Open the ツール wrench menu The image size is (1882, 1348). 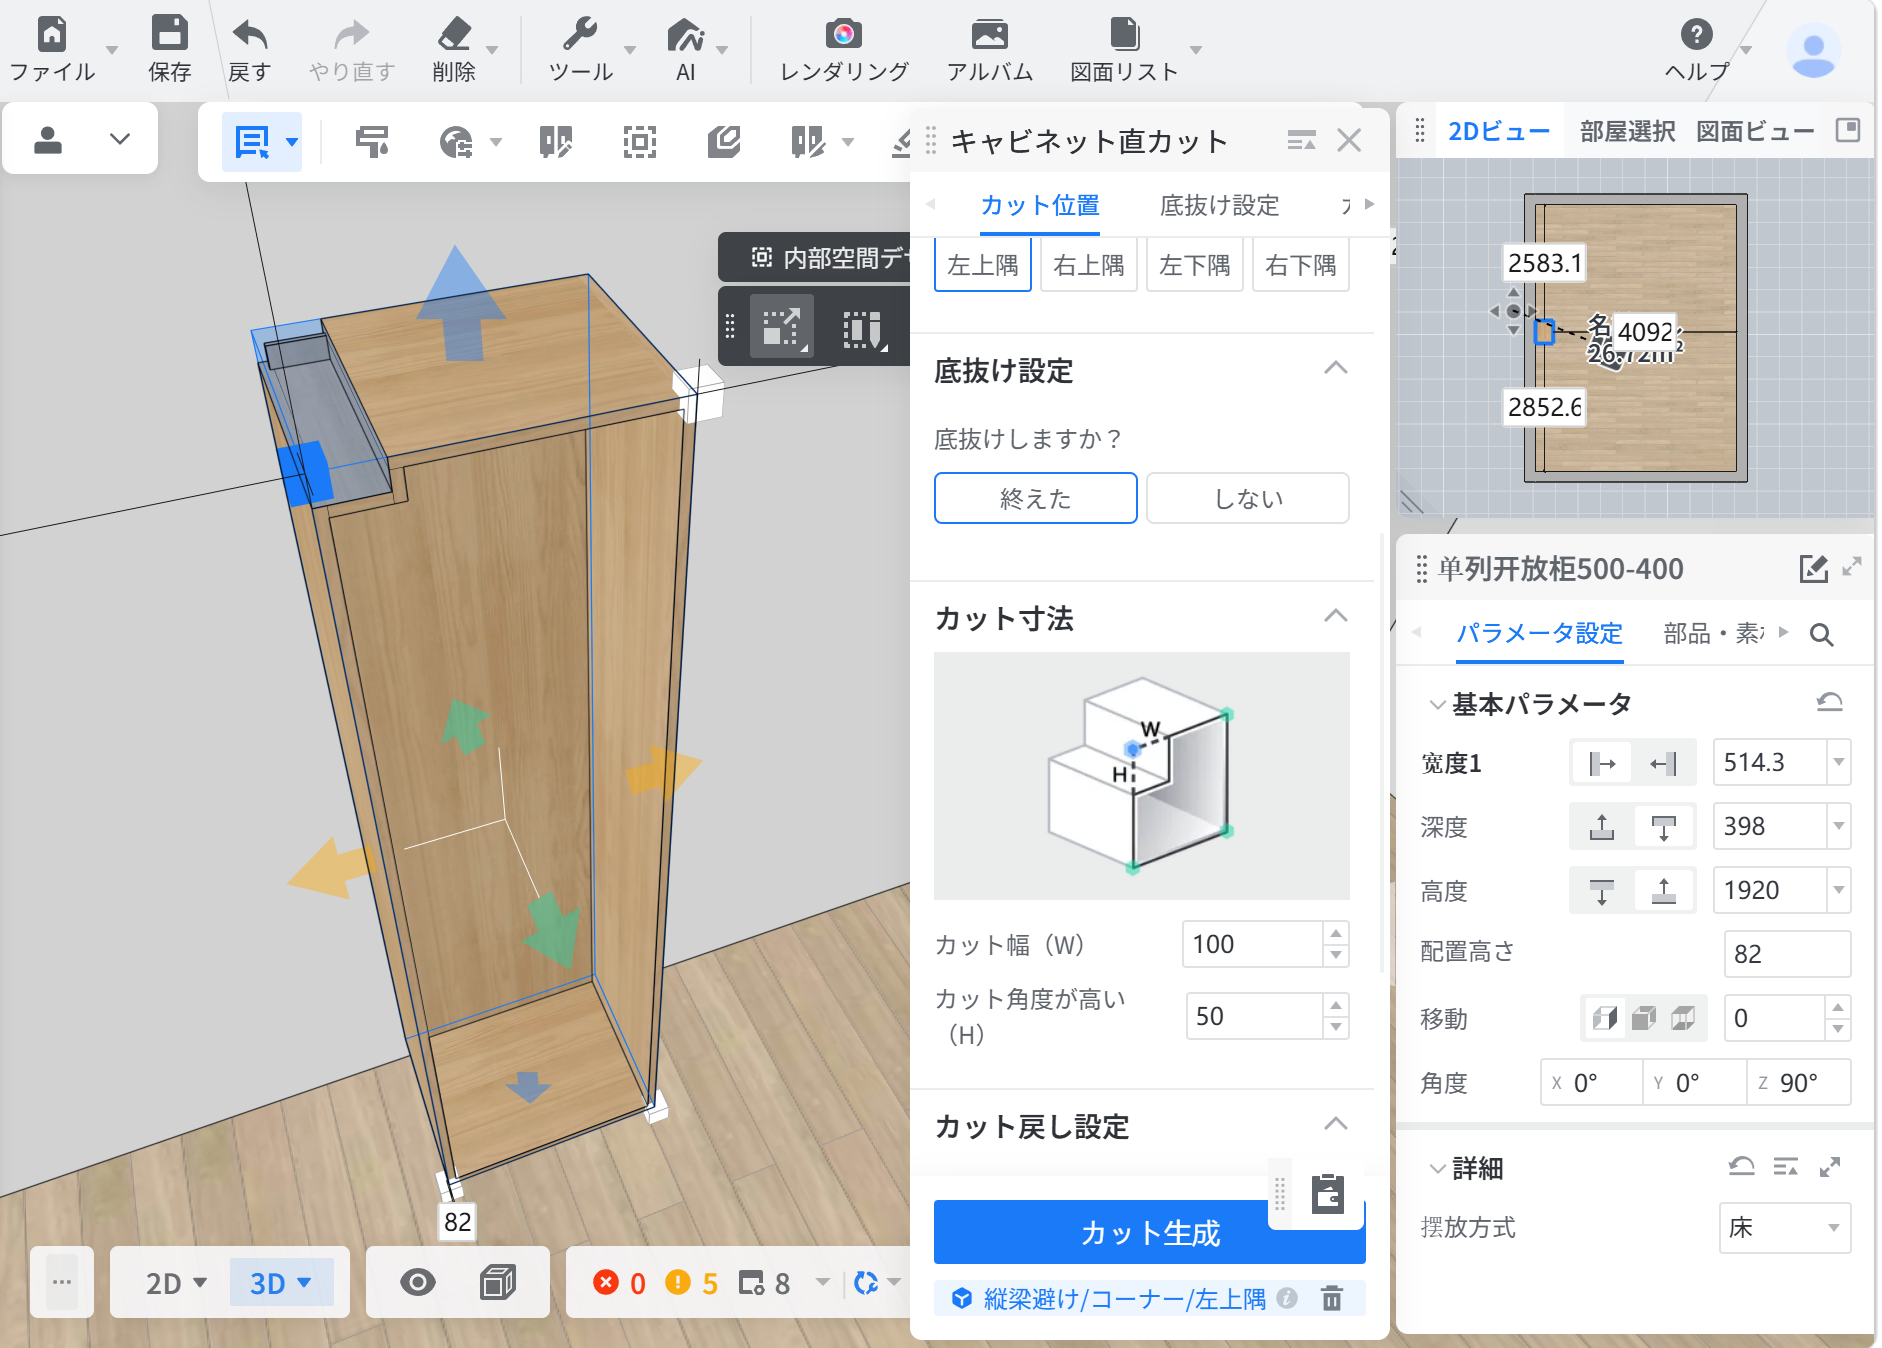pos(580,34)
